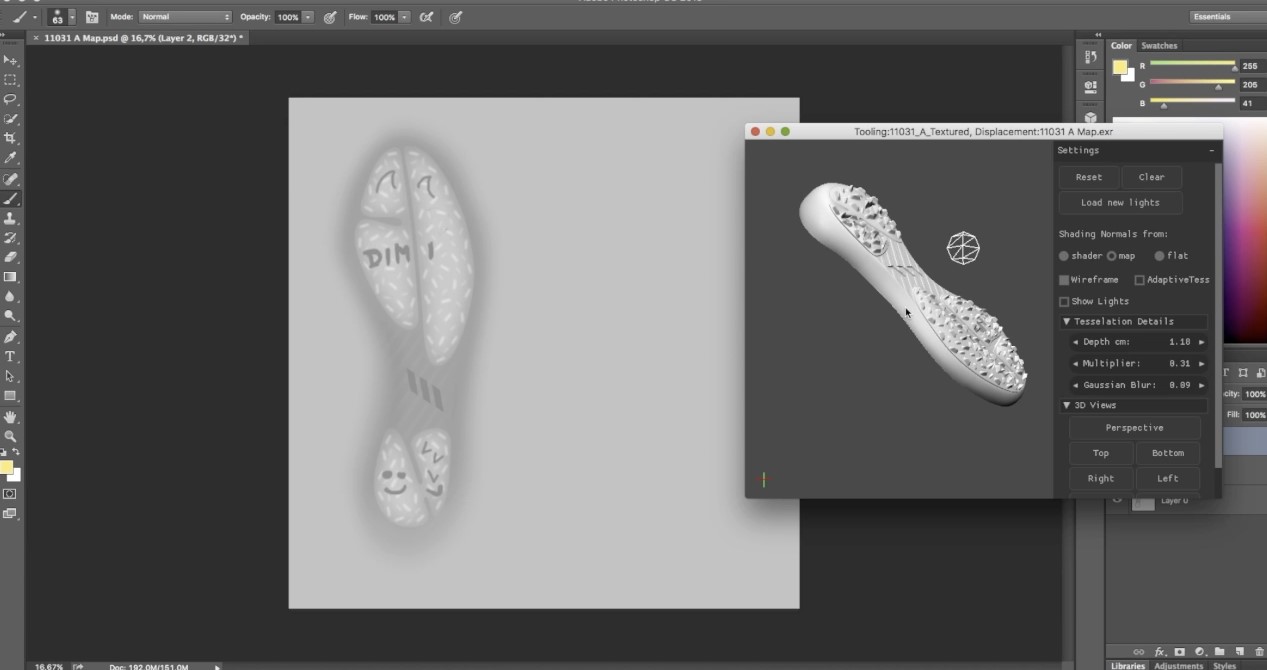Open the Adjustments panel tab
This screenshot has width=1267, height=670.
(1178, 665)
